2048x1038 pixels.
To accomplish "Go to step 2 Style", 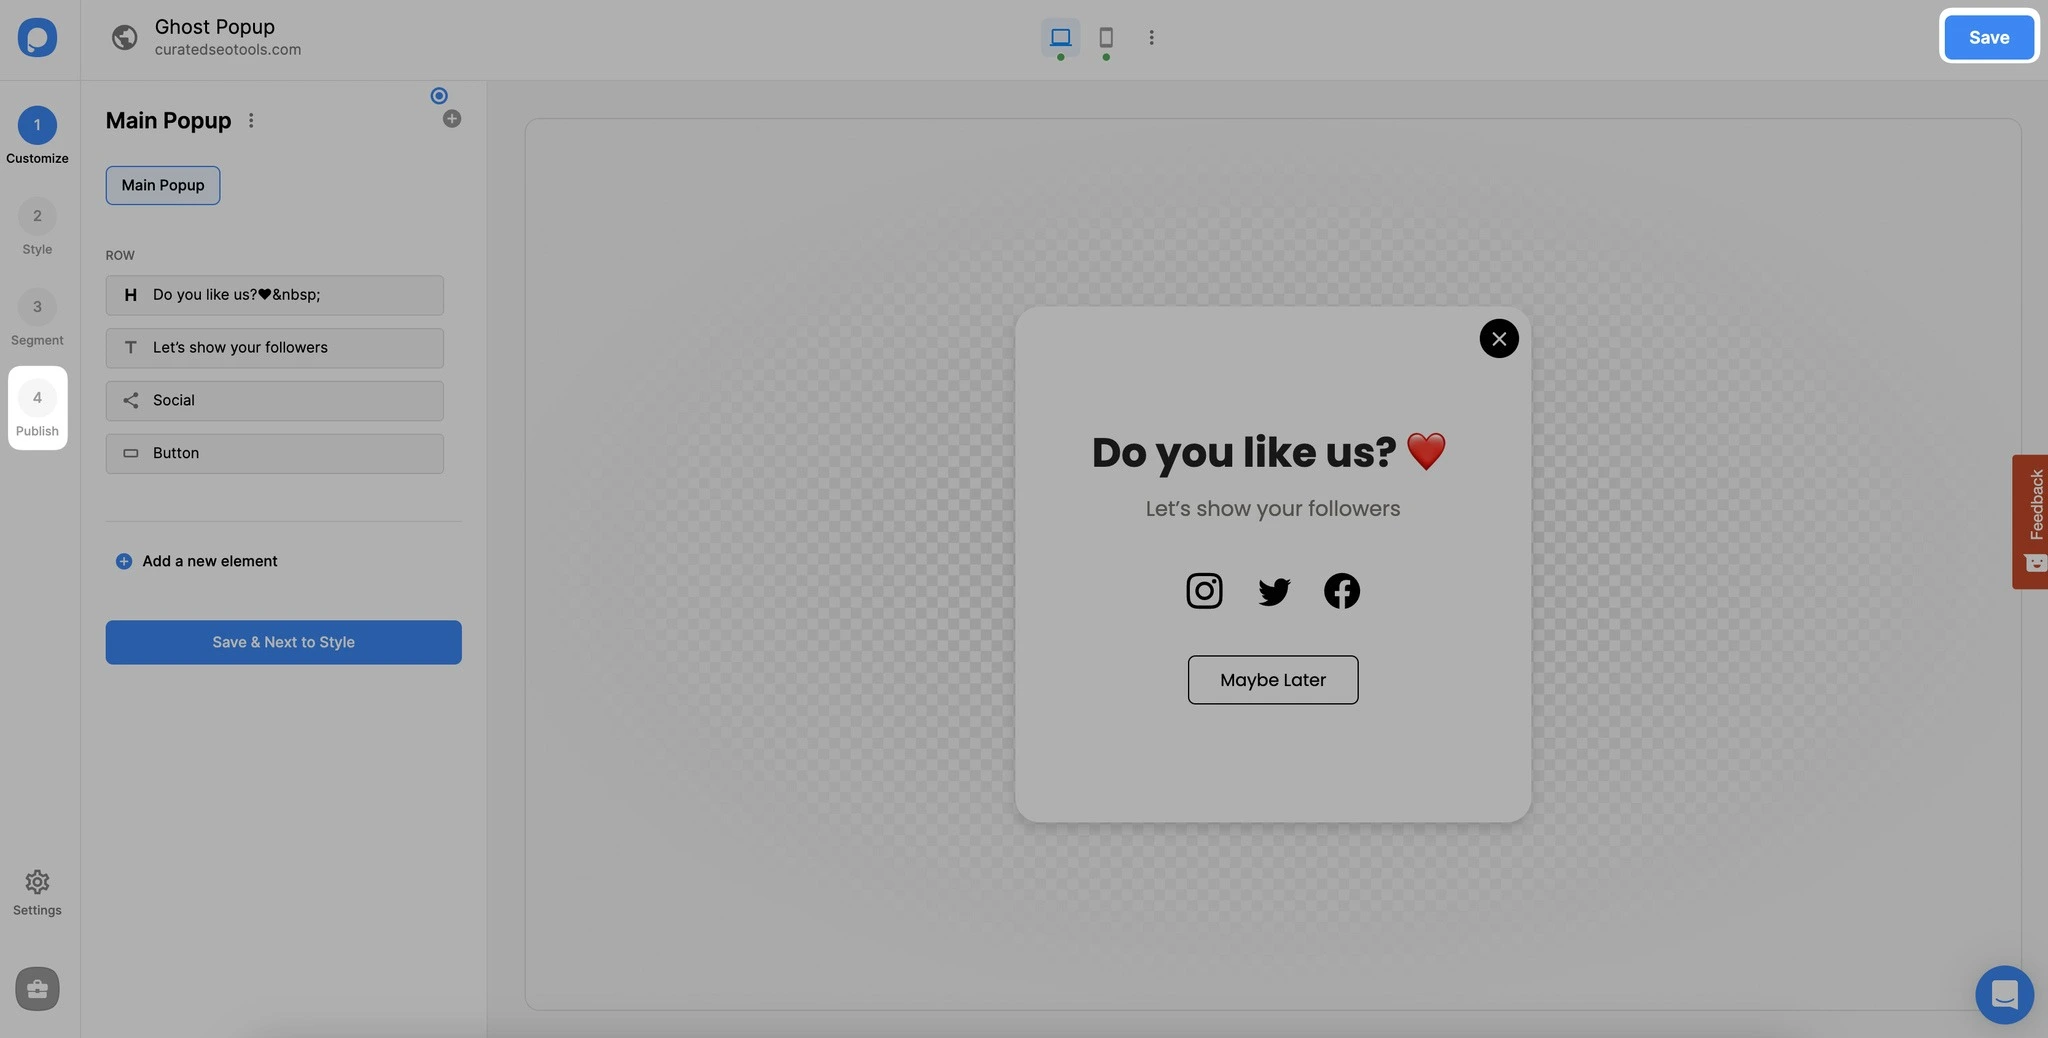I will (x=37, y=227).
